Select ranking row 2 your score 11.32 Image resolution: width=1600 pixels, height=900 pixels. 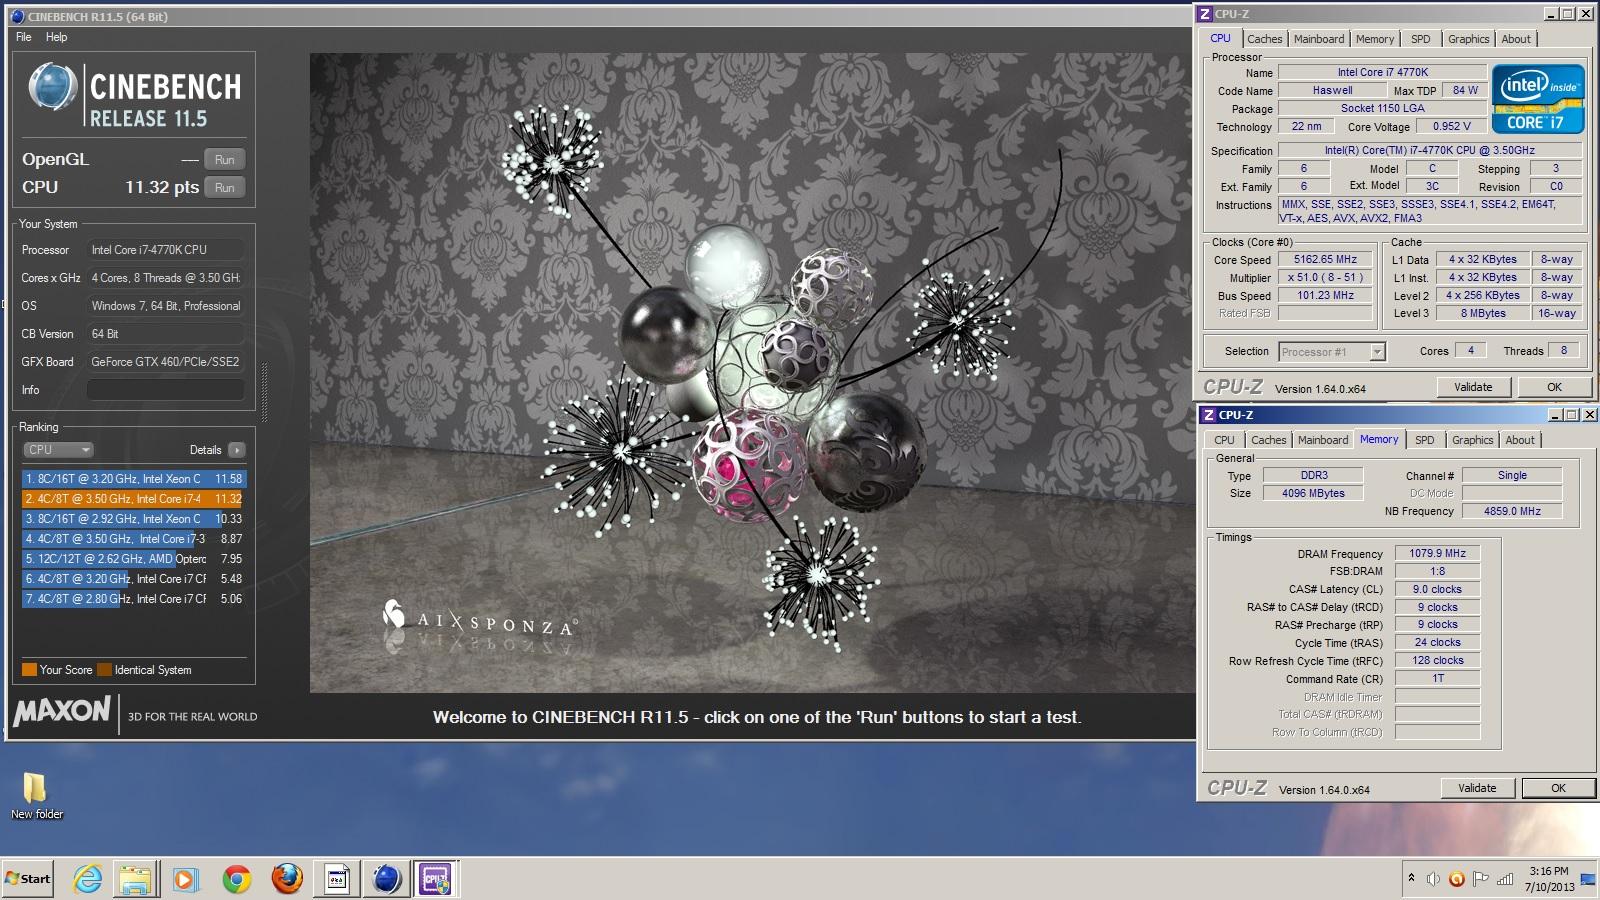pos(134,499)
